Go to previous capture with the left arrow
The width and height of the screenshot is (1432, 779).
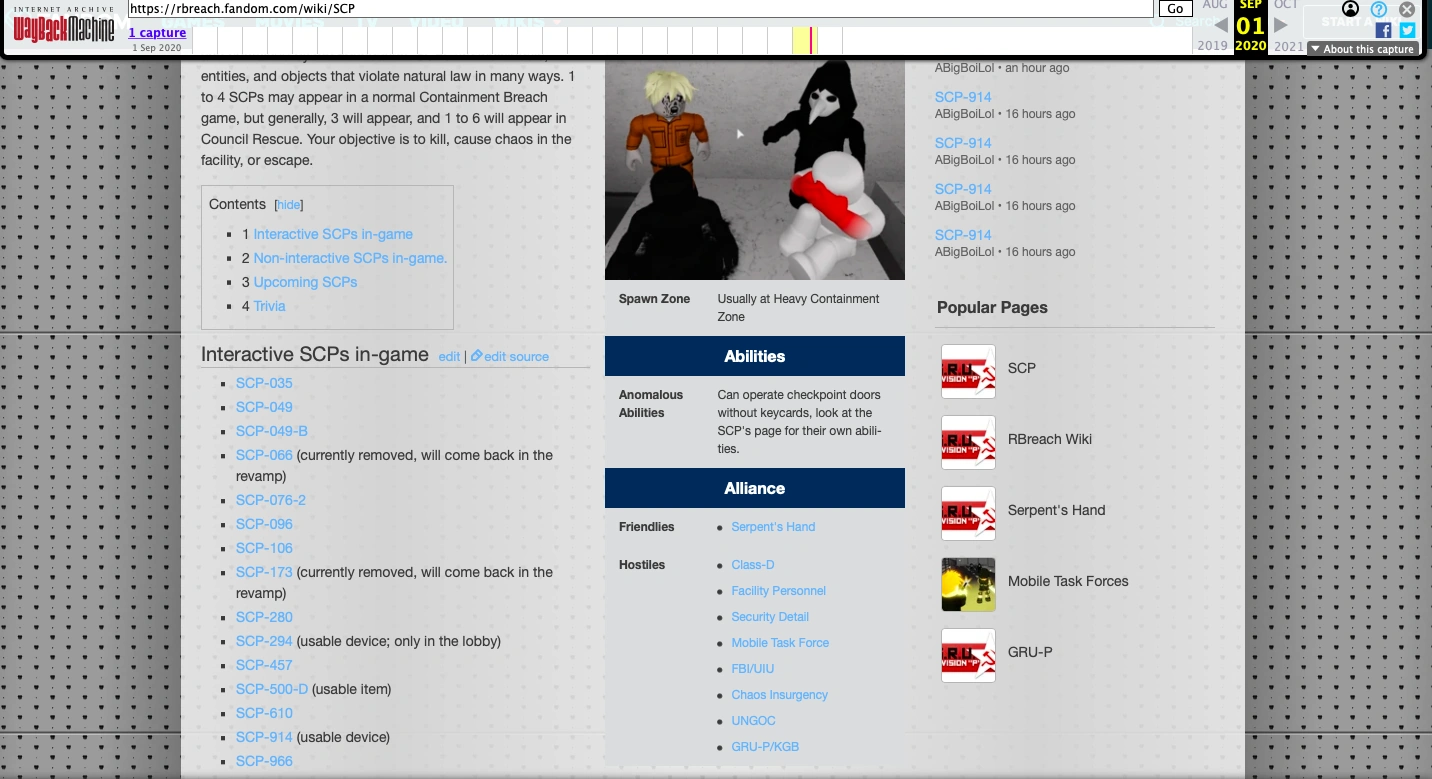tap(1223, 26)
